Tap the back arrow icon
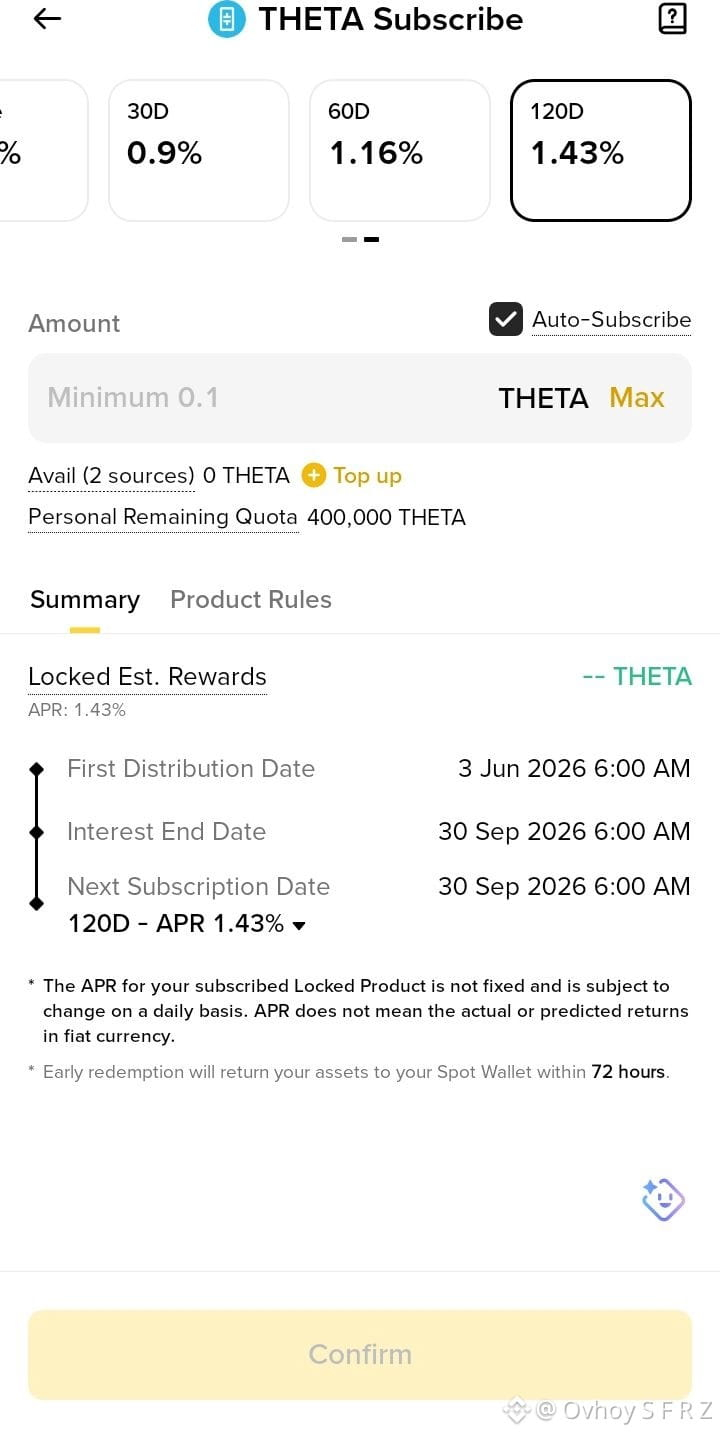This screenshot has width=720, height=1435. pos(47,18)
